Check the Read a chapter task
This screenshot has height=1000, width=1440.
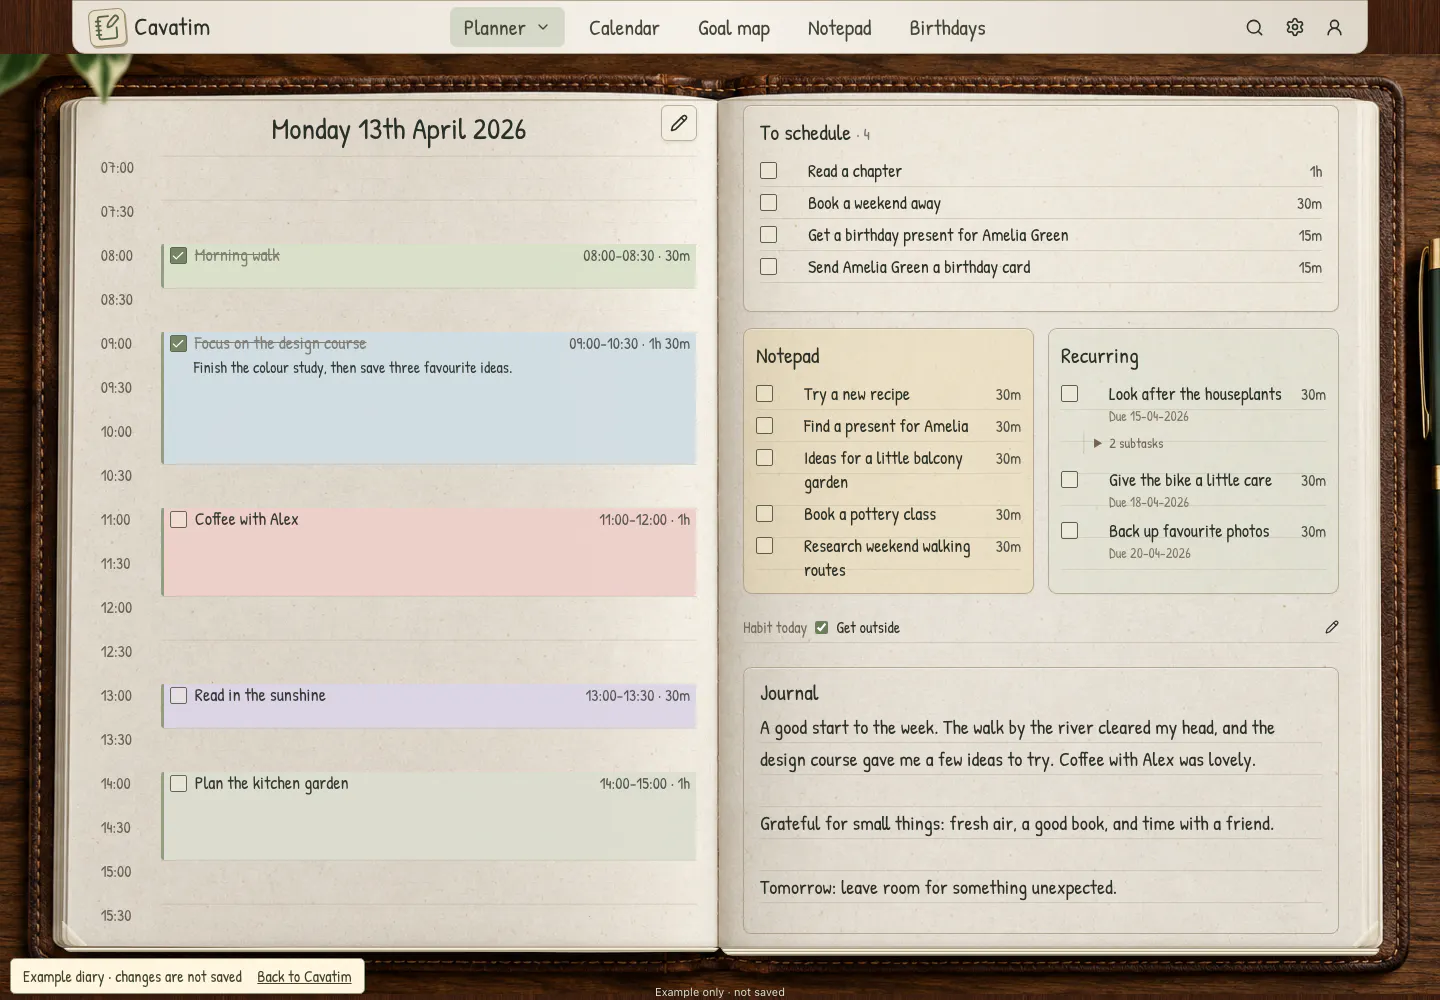tap(768, 171)
